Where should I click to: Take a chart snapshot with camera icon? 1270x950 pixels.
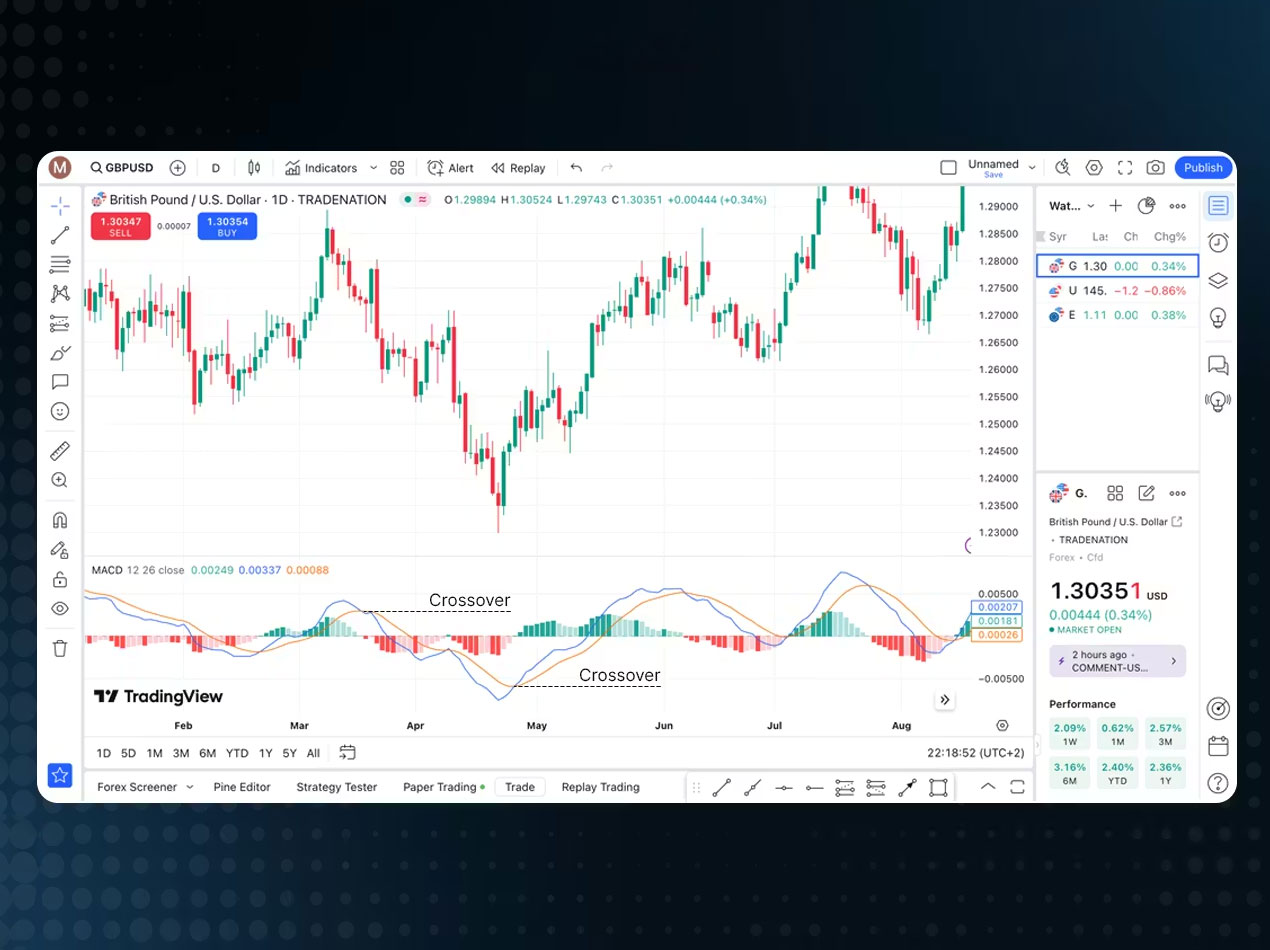pos(1155,168)
